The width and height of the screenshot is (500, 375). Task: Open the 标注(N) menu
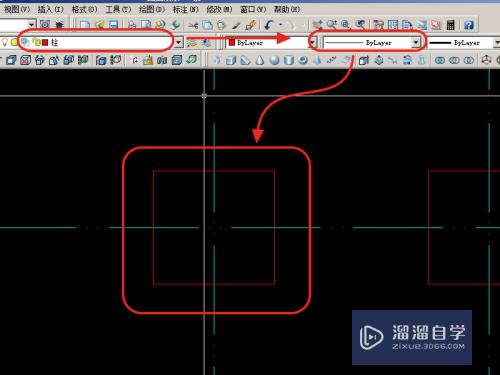185,9
